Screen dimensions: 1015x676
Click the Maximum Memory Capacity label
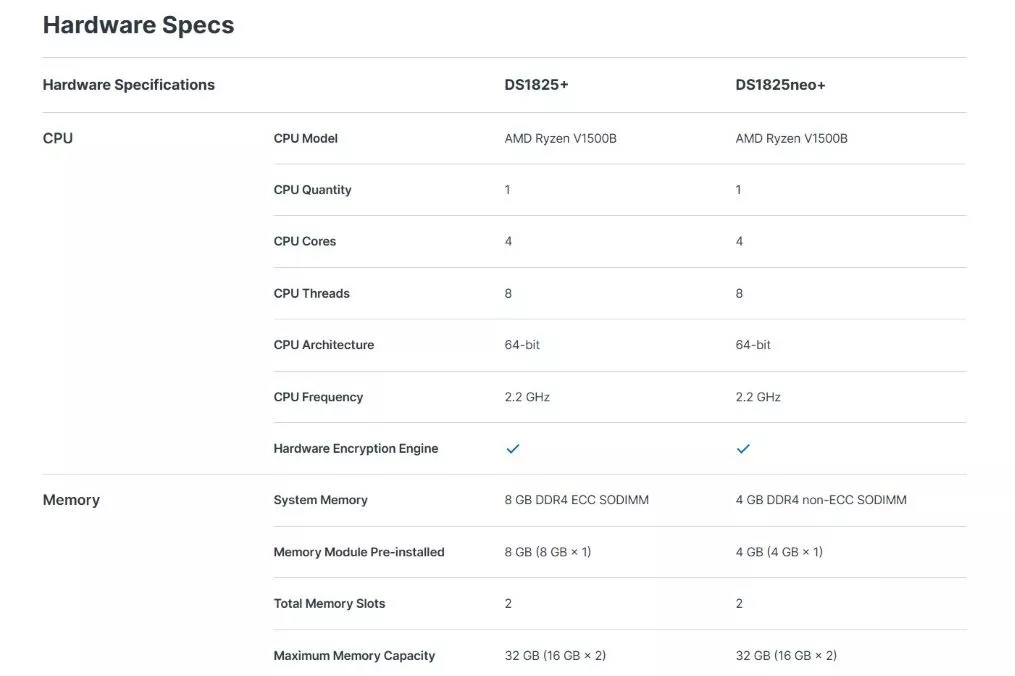click(x=354, y=655)
